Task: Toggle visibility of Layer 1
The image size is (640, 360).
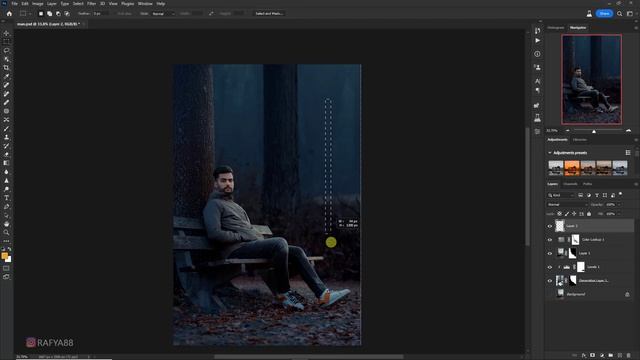Action: pyautogui.click(x=550, y=253)
